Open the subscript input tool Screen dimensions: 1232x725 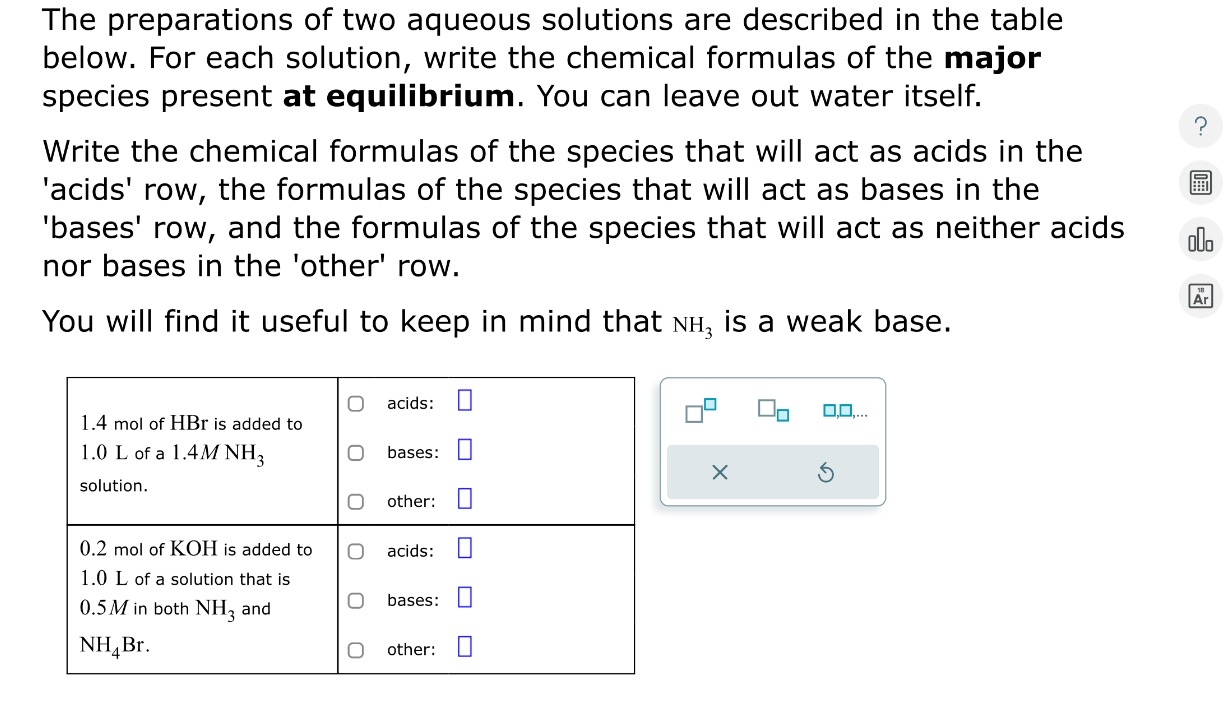(x=770, y=410)
